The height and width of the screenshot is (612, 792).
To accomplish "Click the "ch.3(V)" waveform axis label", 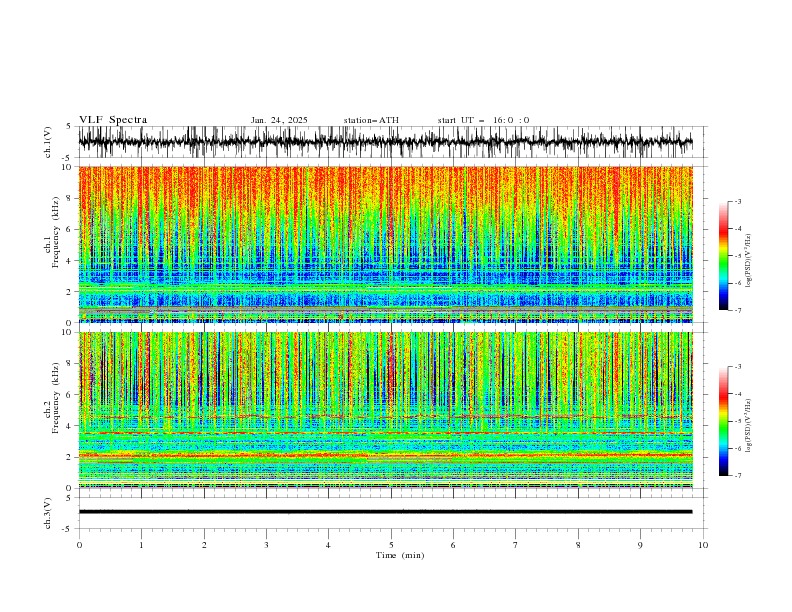I will (48, 513).
